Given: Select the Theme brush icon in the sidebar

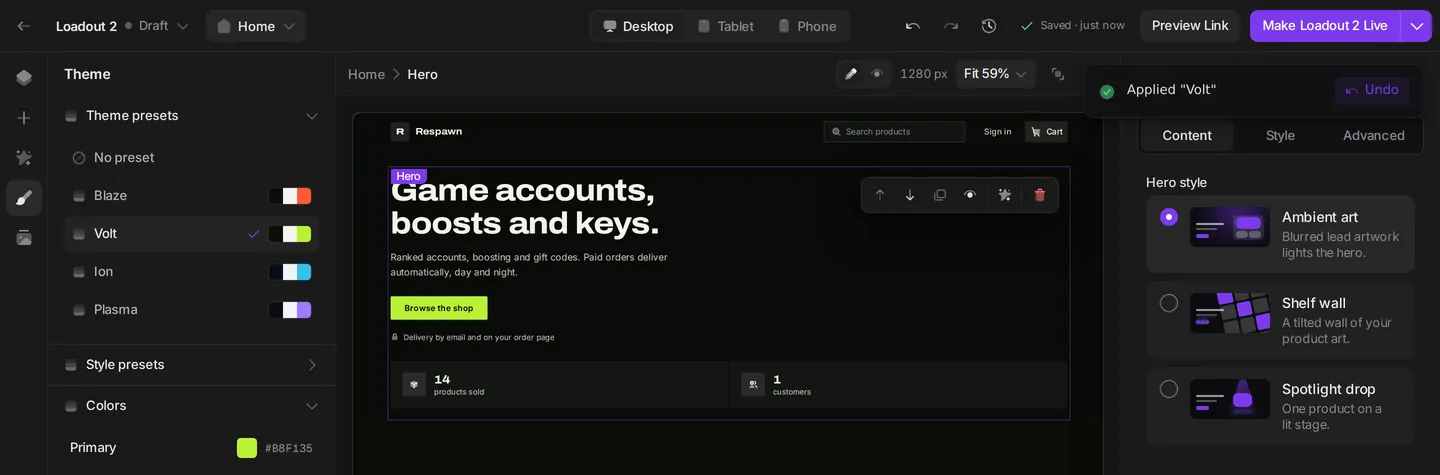Looking at the screenshot, I should pos(24,198).
